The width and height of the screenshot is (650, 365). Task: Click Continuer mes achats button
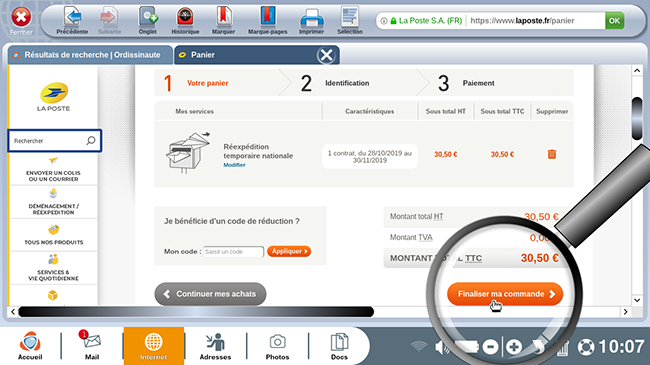pos(211,294)
